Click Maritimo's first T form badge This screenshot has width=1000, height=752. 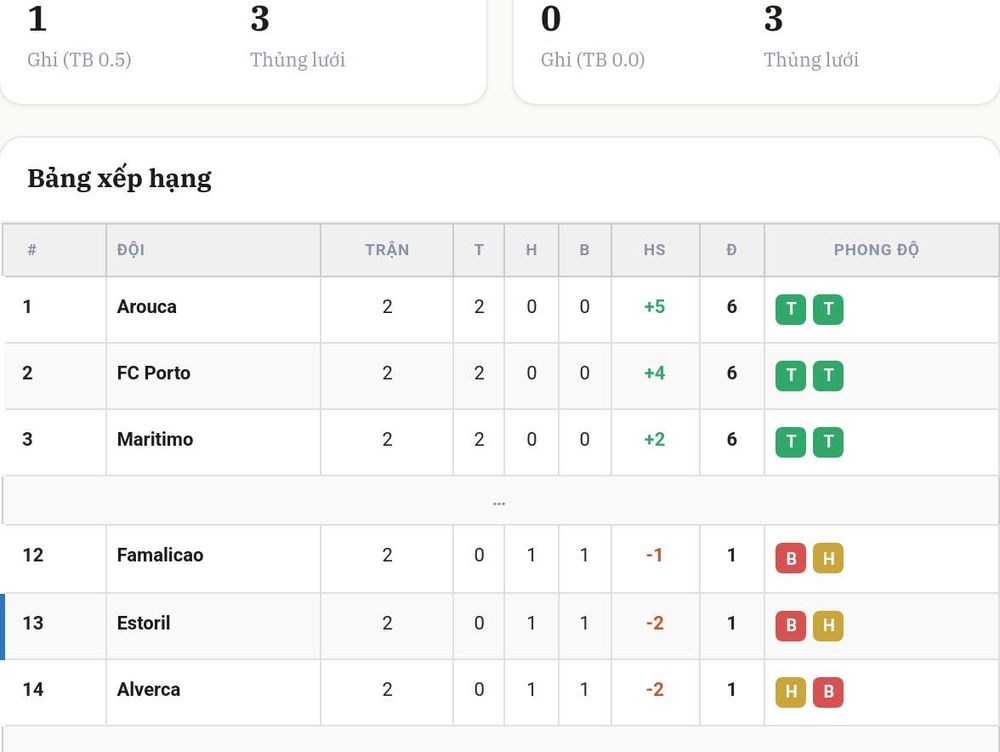coord(790,442)
